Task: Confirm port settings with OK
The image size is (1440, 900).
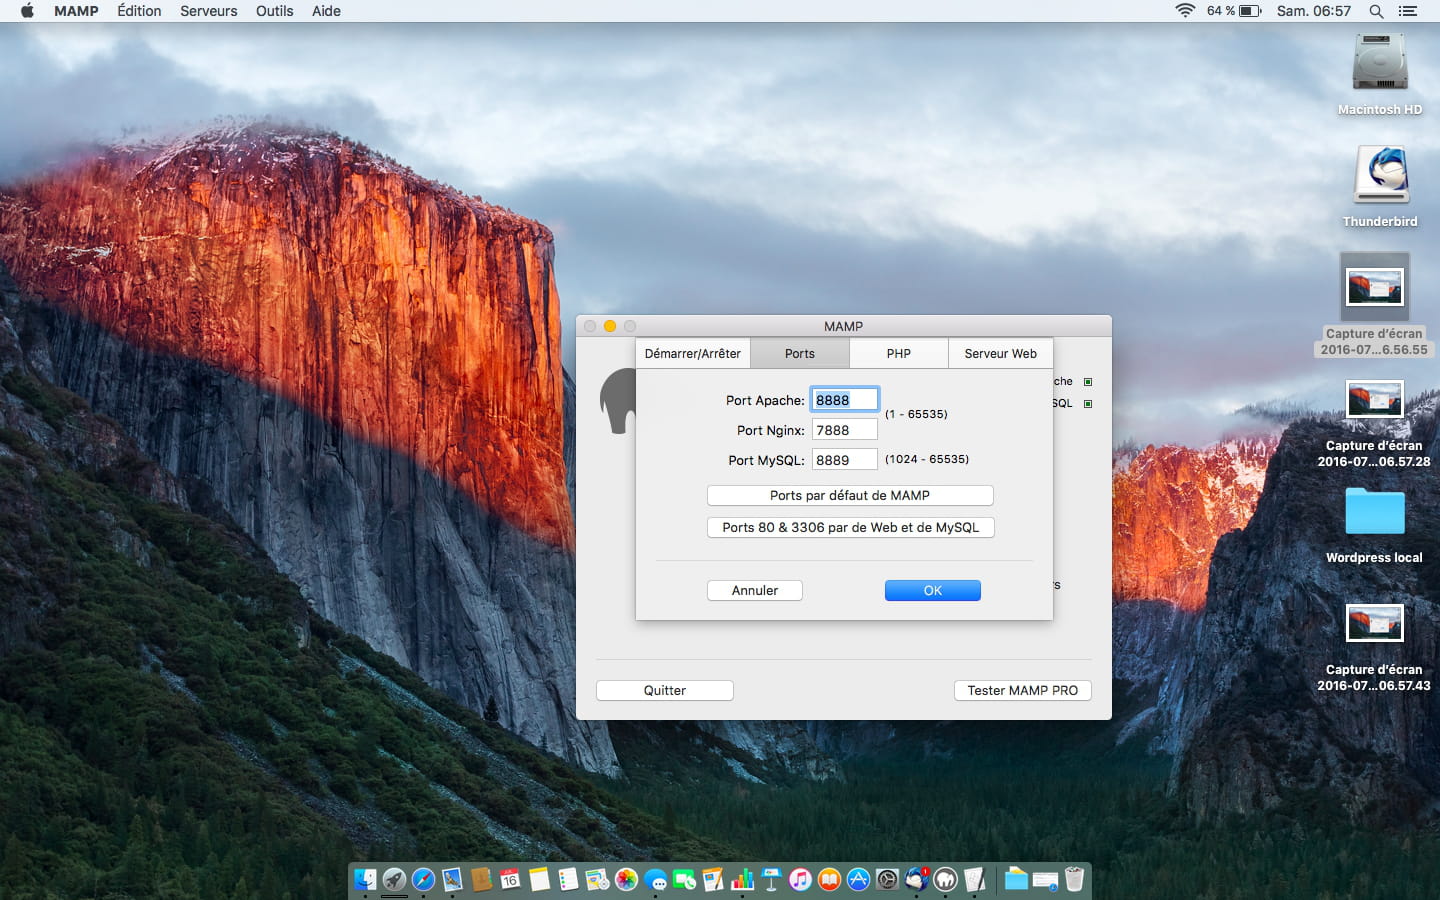Action: (933, 590)
